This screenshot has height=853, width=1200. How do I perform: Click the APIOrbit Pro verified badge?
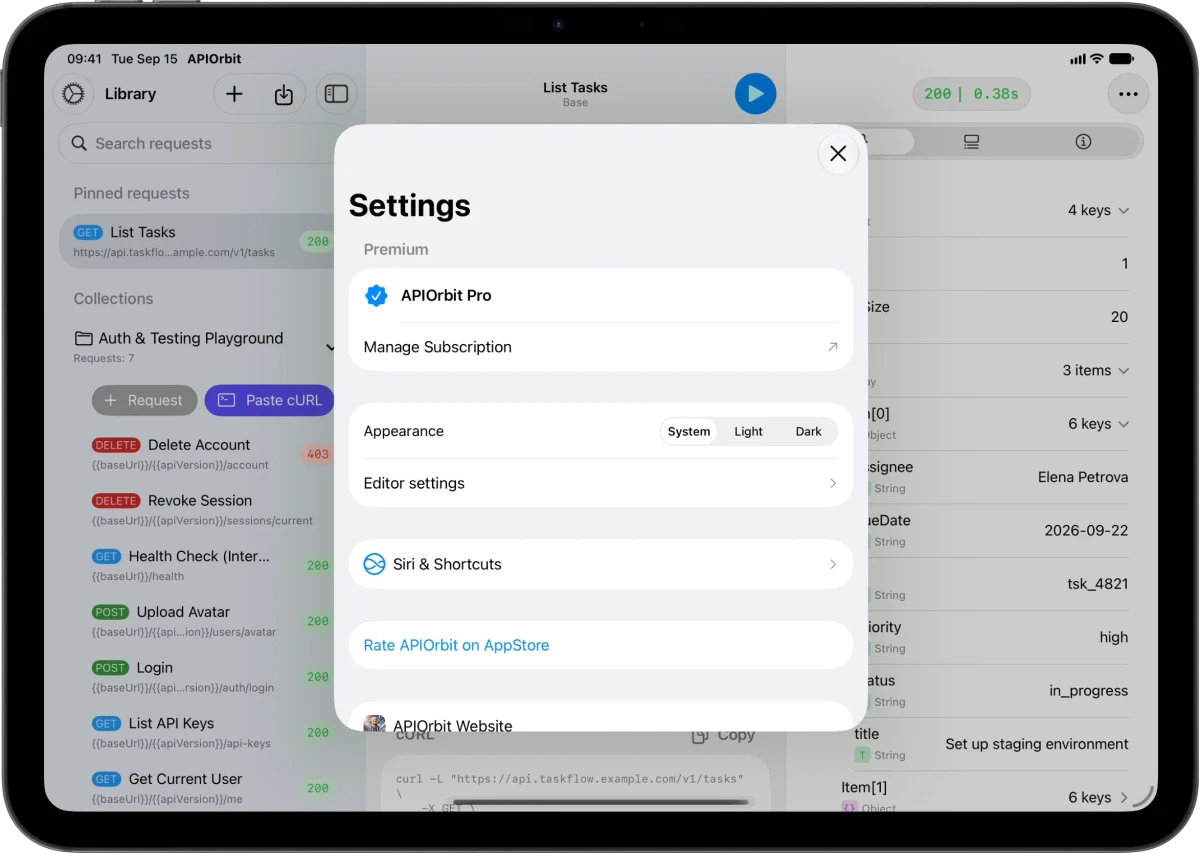click(x=376, y=295)
